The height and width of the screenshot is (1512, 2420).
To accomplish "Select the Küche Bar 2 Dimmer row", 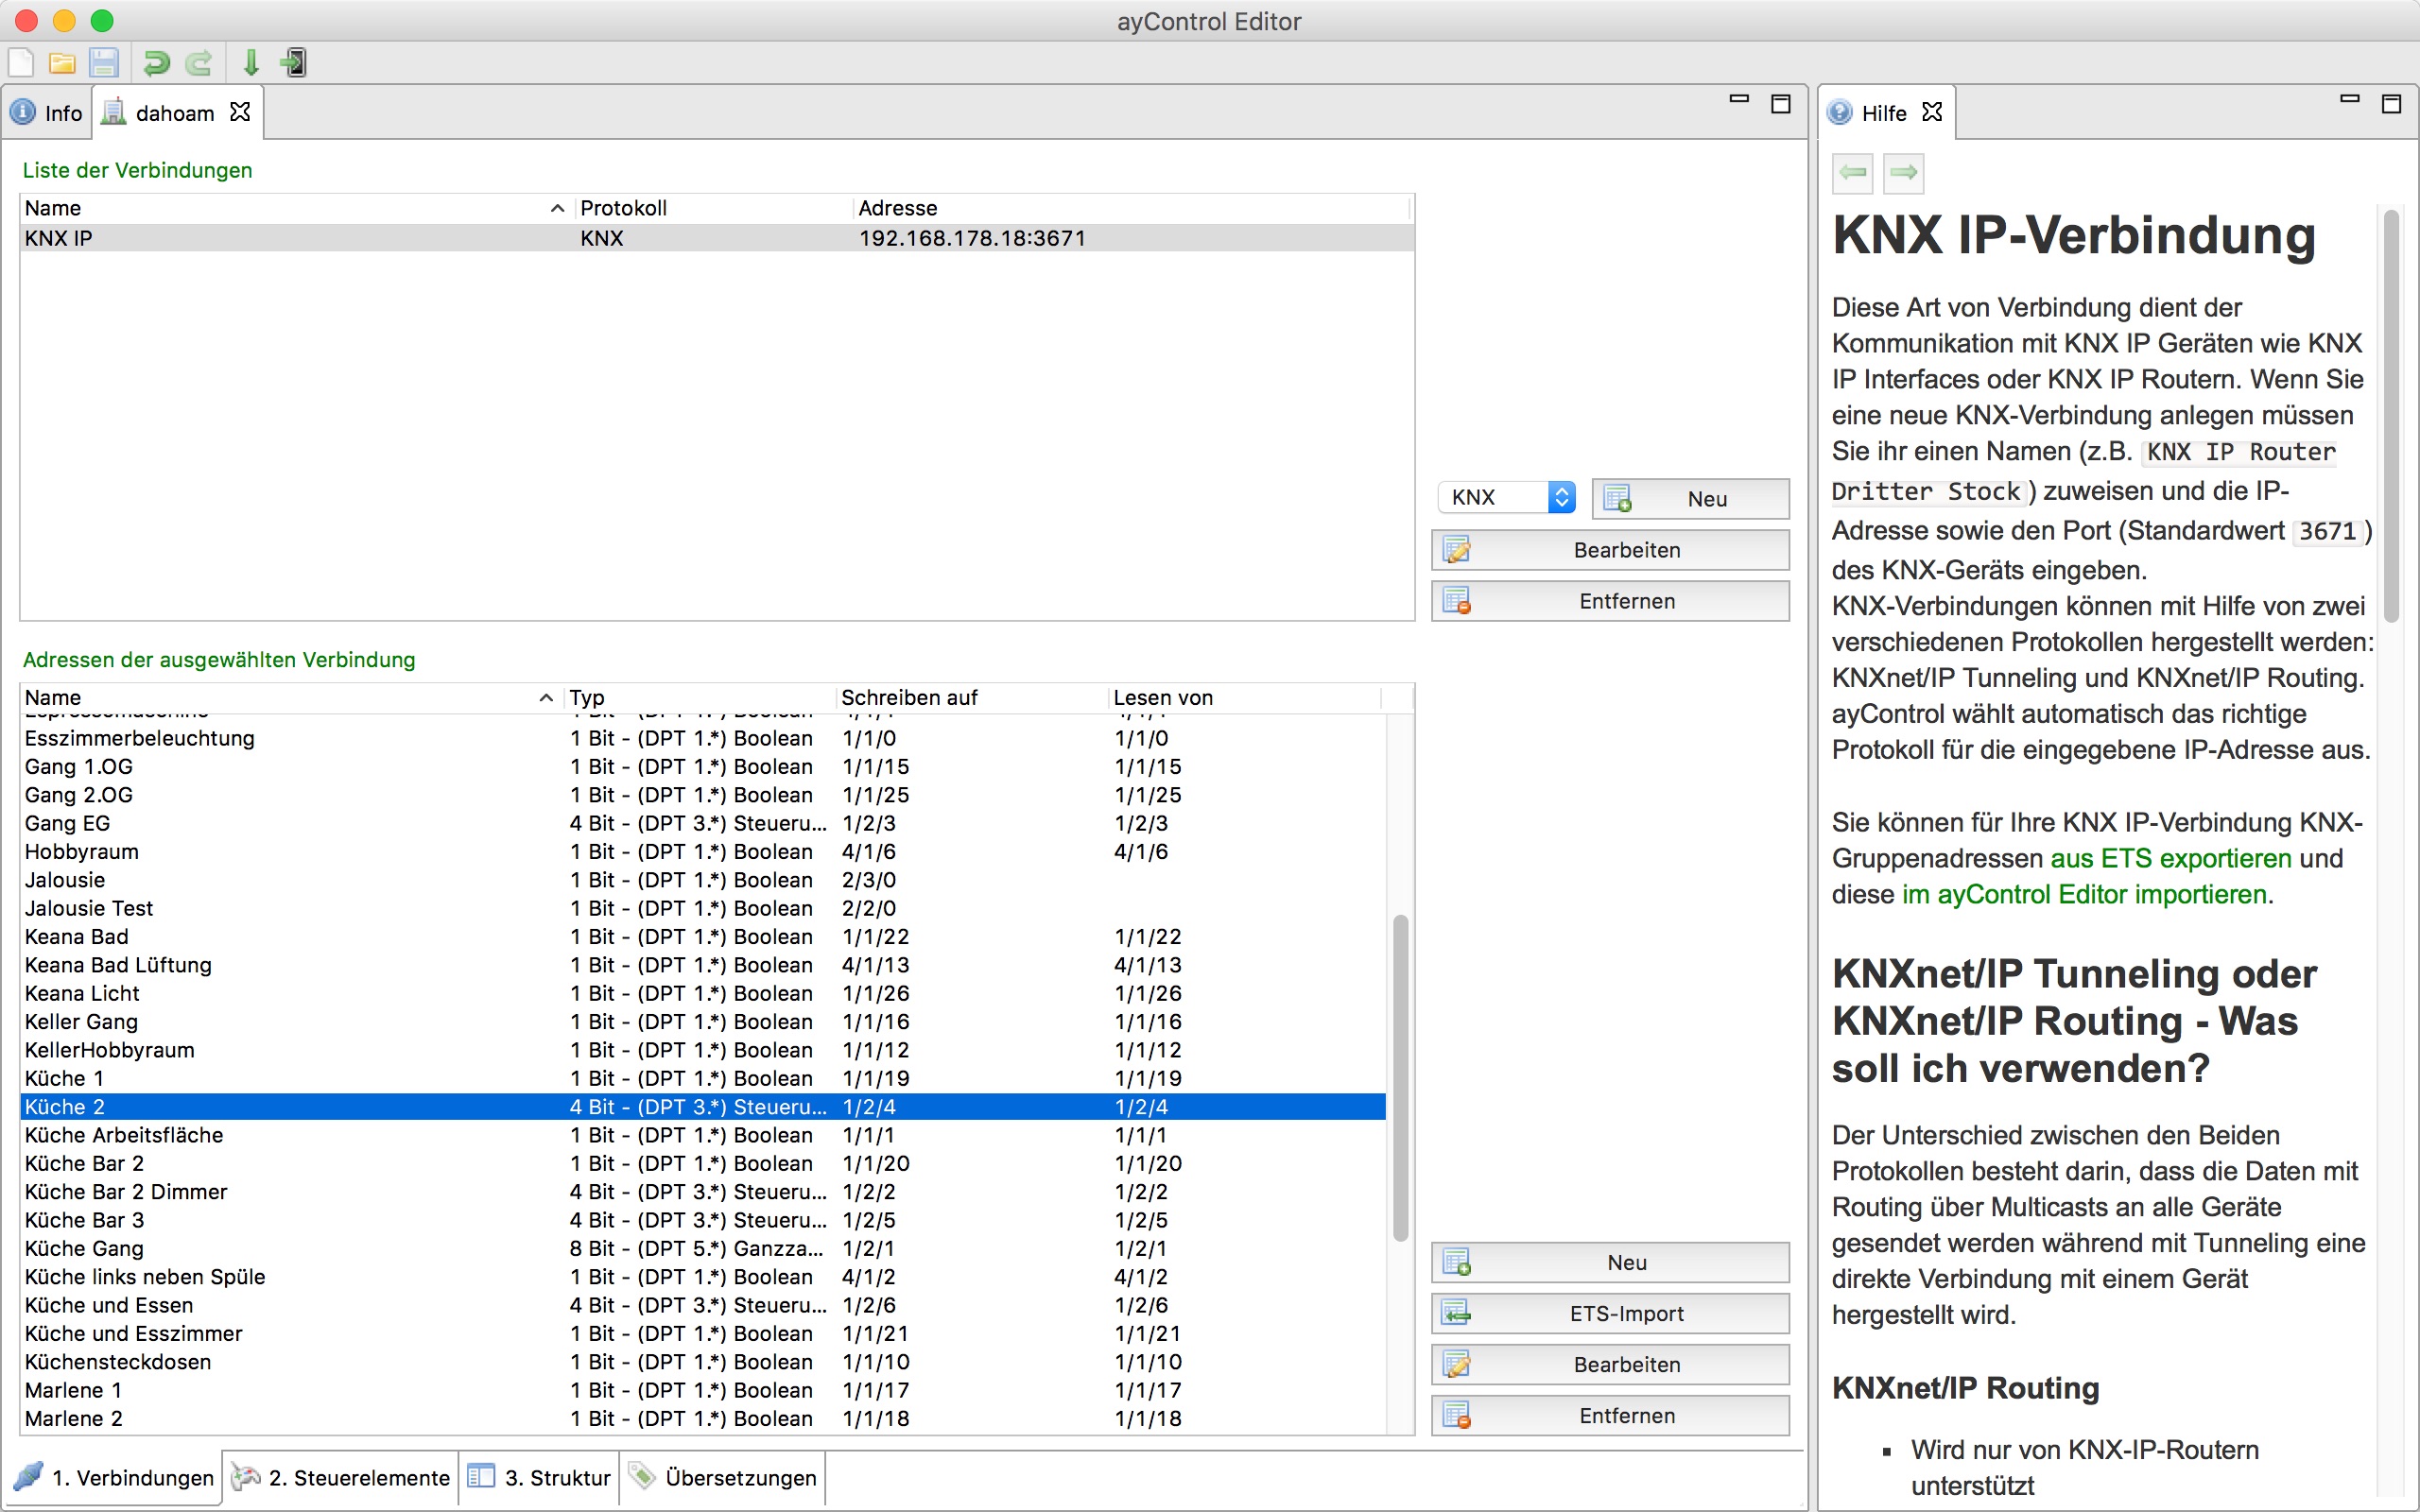I will click(x=703, y=1191).
